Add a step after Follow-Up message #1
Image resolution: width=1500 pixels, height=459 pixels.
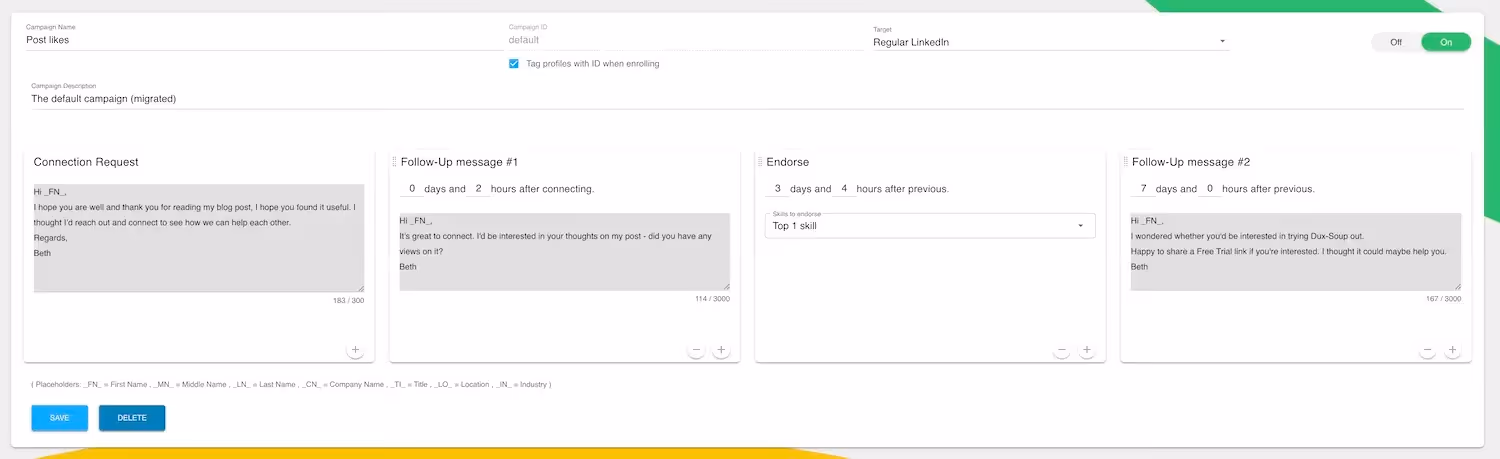[721, 351]
